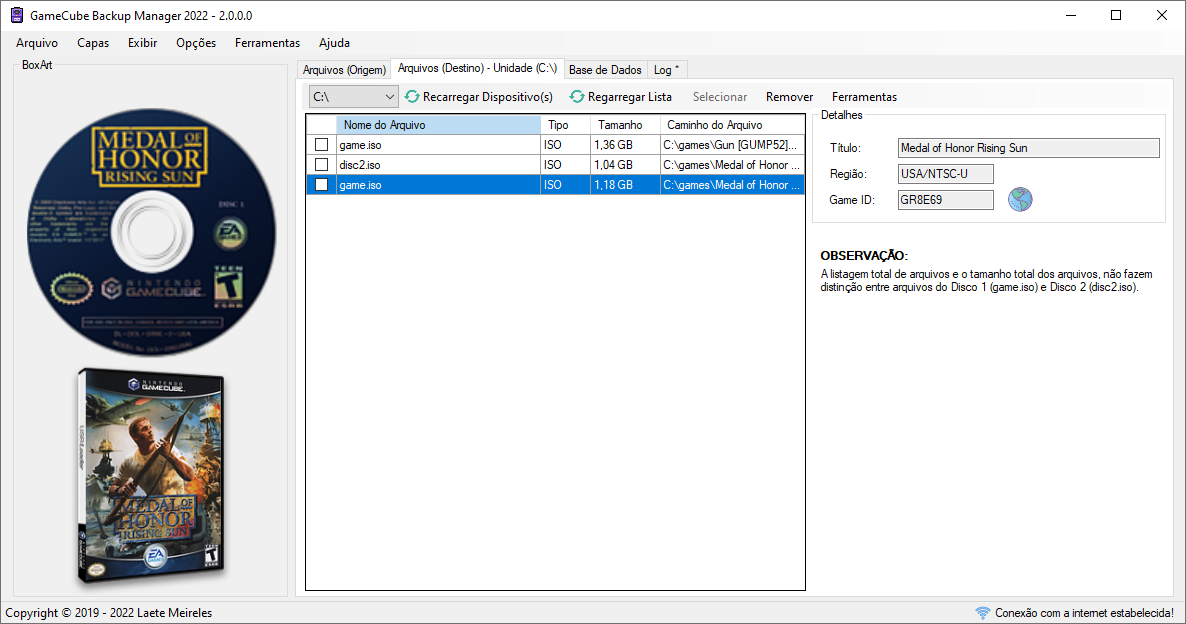
Task: Switch to the Arquivos (Origem) tab
Action: [x=344, y=69]
